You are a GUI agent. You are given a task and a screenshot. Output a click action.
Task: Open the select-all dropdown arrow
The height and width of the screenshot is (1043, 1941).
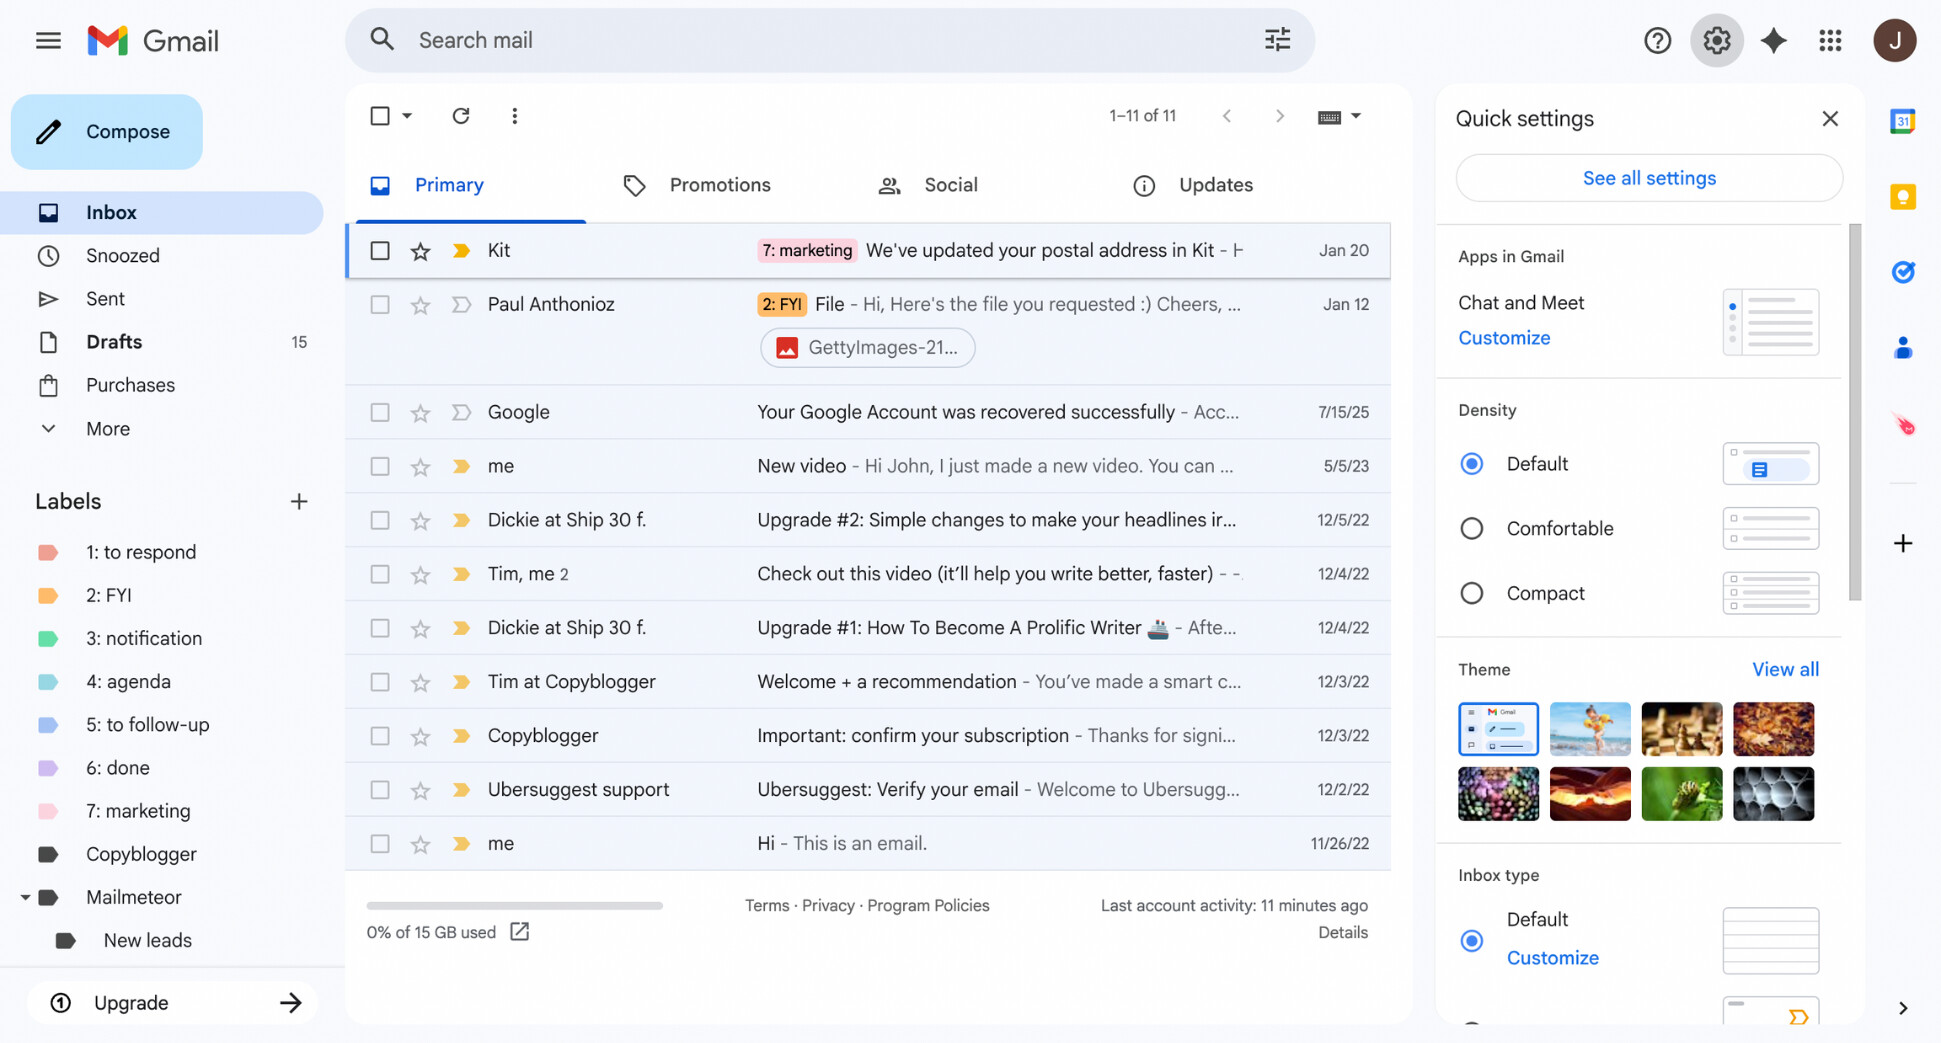click(406, 115)
